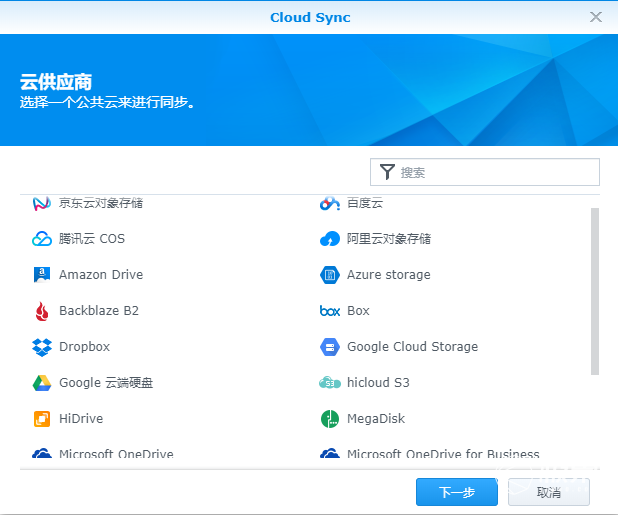Pick the 阿里云对象存储 icon

[330, 239]
